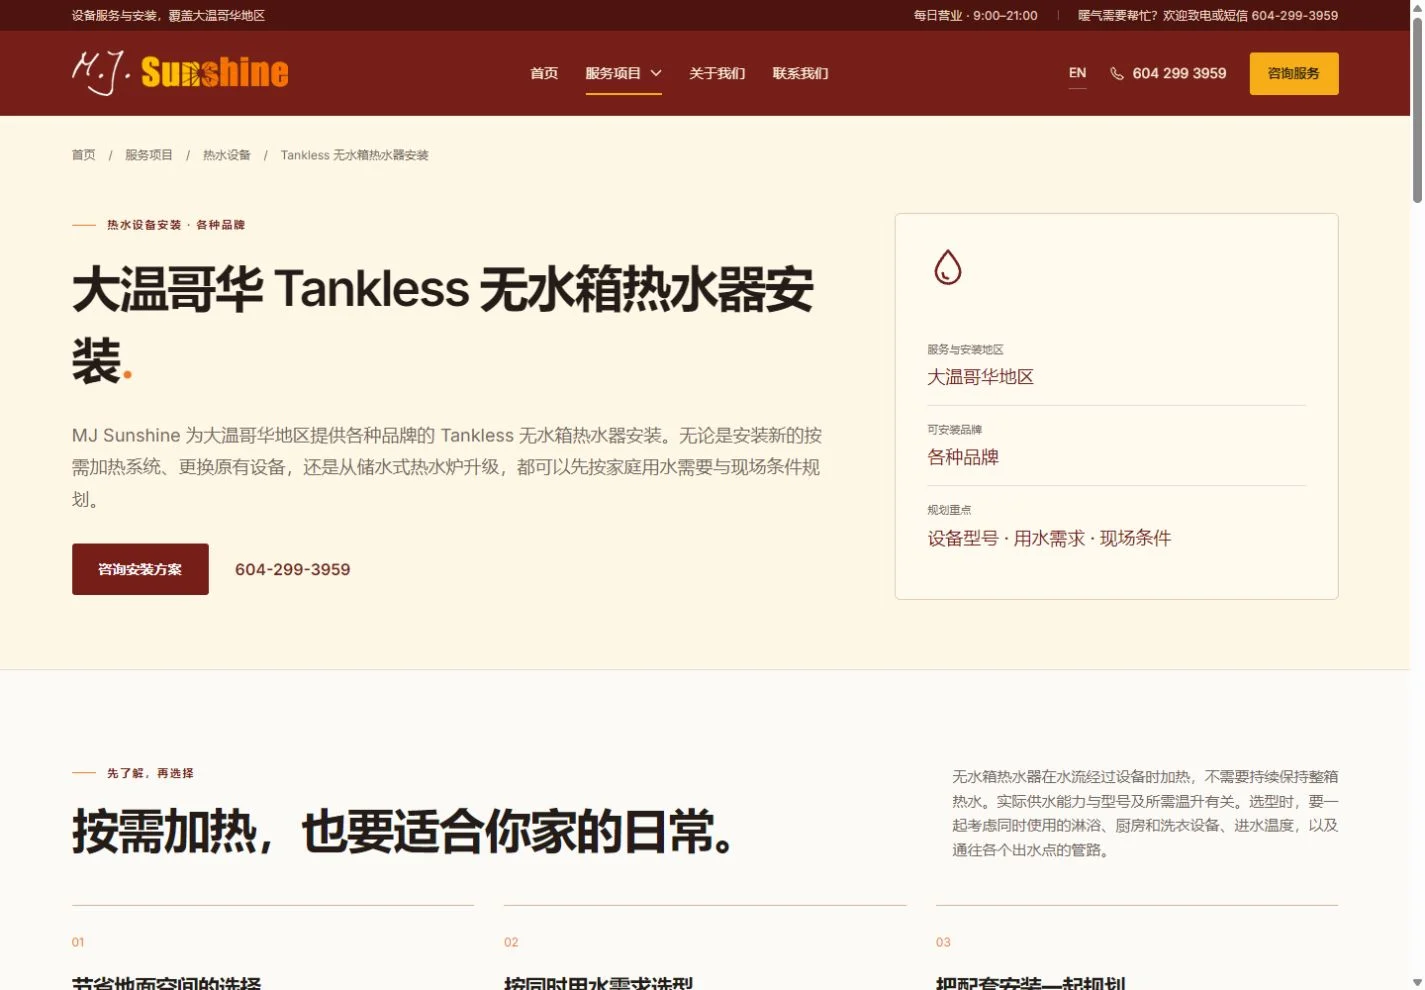Click breadcrumb text Tankless 无水箱热水器安装
Viewport: 1425px width, 990px height.
tap(354, 155)
